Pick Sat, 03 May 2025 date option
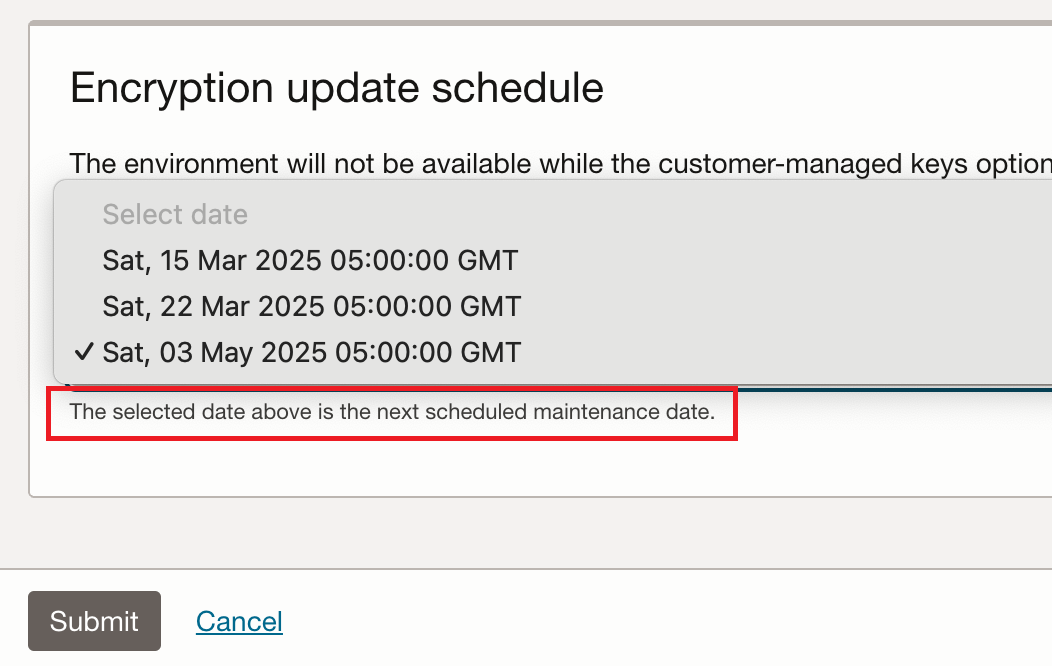The width and height of the screenshot is (1052, 666). [x=311, y=352]
